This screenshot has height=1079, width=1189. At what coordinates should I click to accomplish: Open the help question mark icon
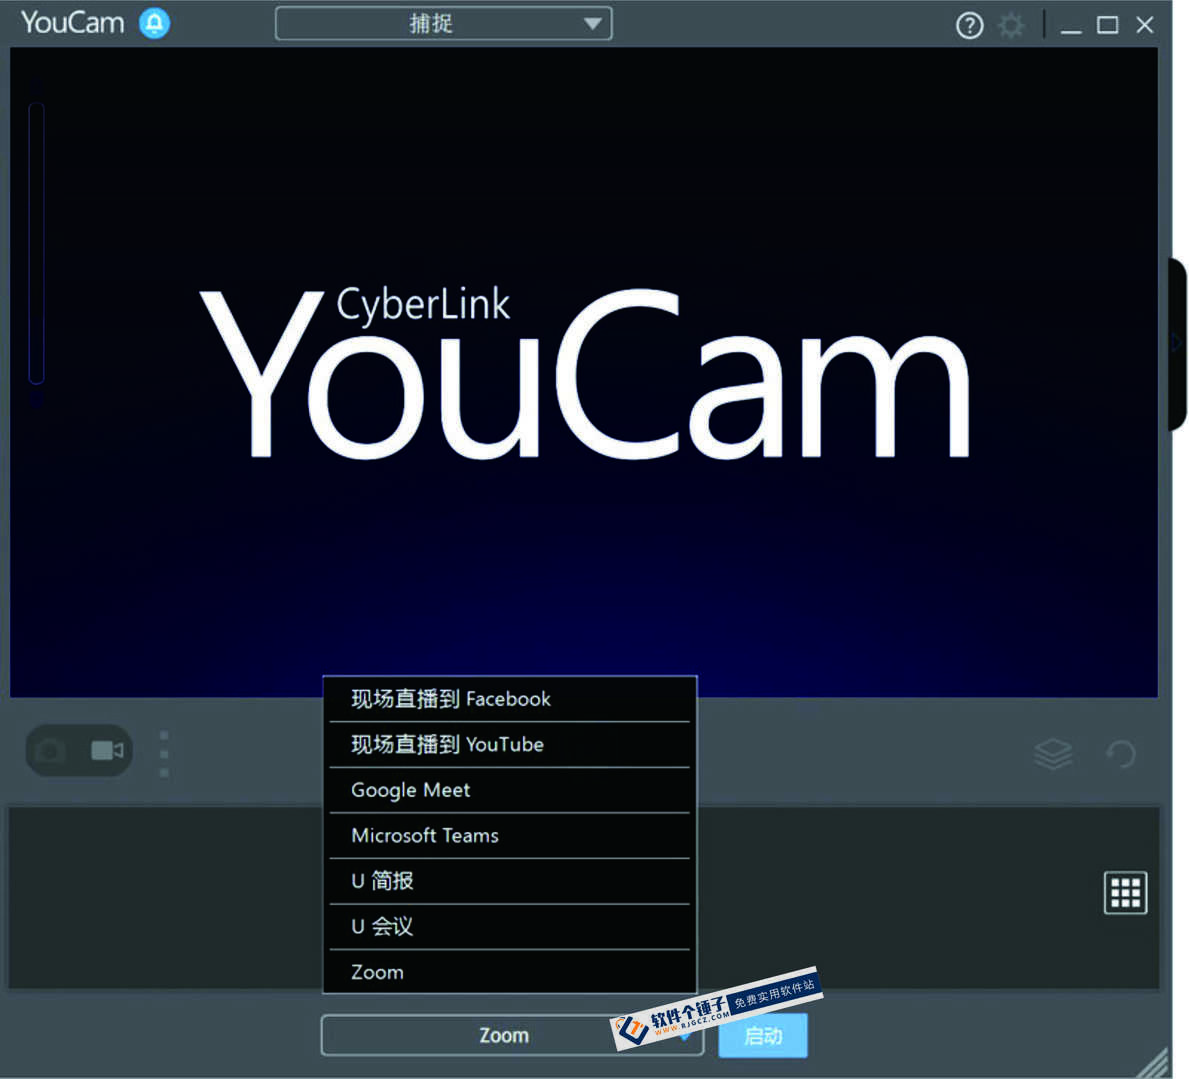tap(969, 26)
